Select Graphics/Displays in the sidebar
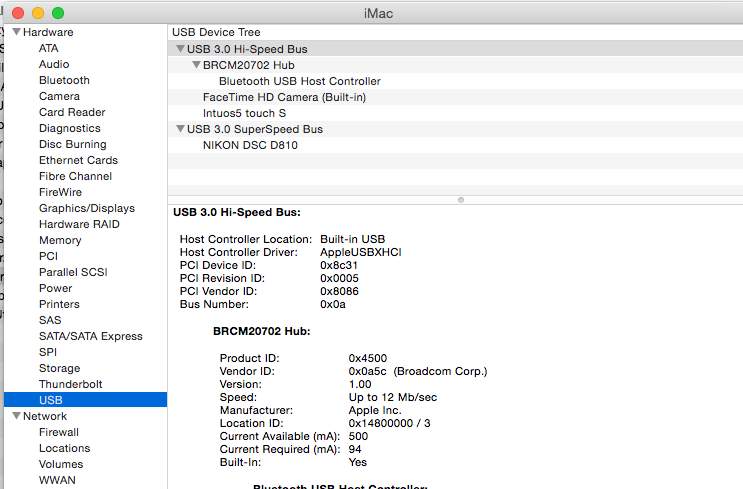The height and width of the screenshot is (489, 743). [86, 208]
